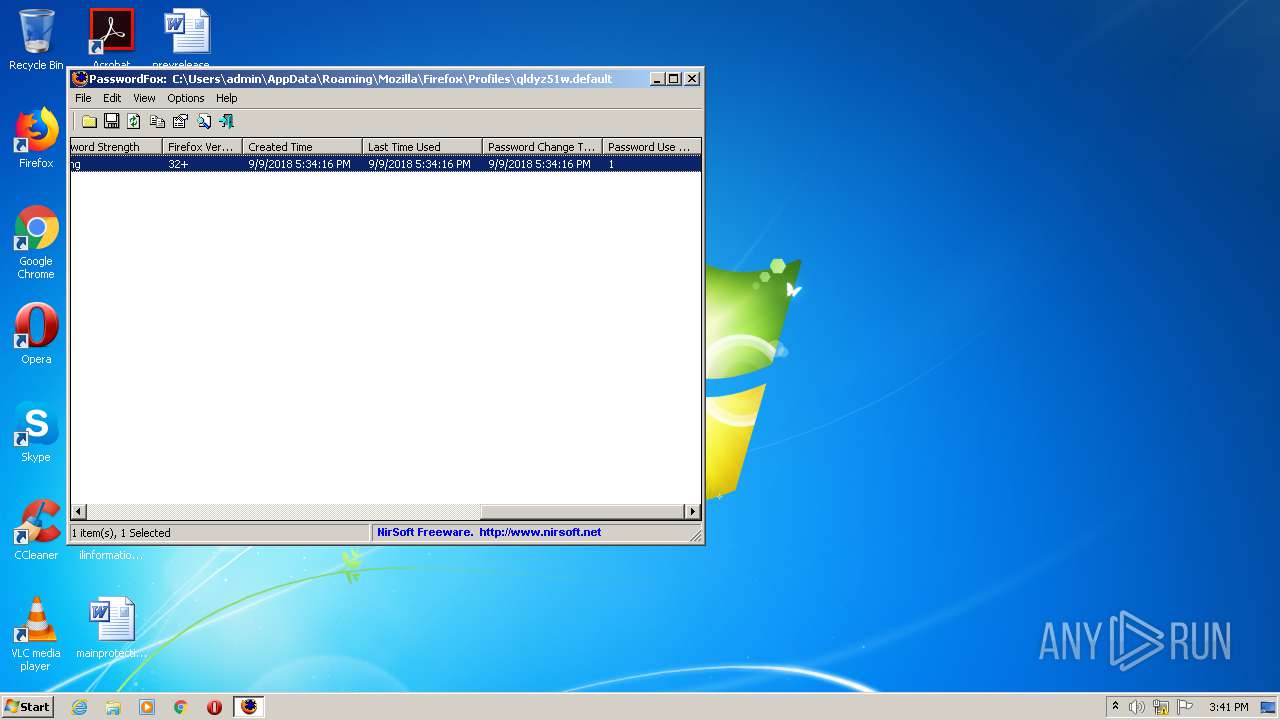Launch CCleaner desktop shortcut
This screenshot has width=1280, height=720.
(x=36, y=530)
